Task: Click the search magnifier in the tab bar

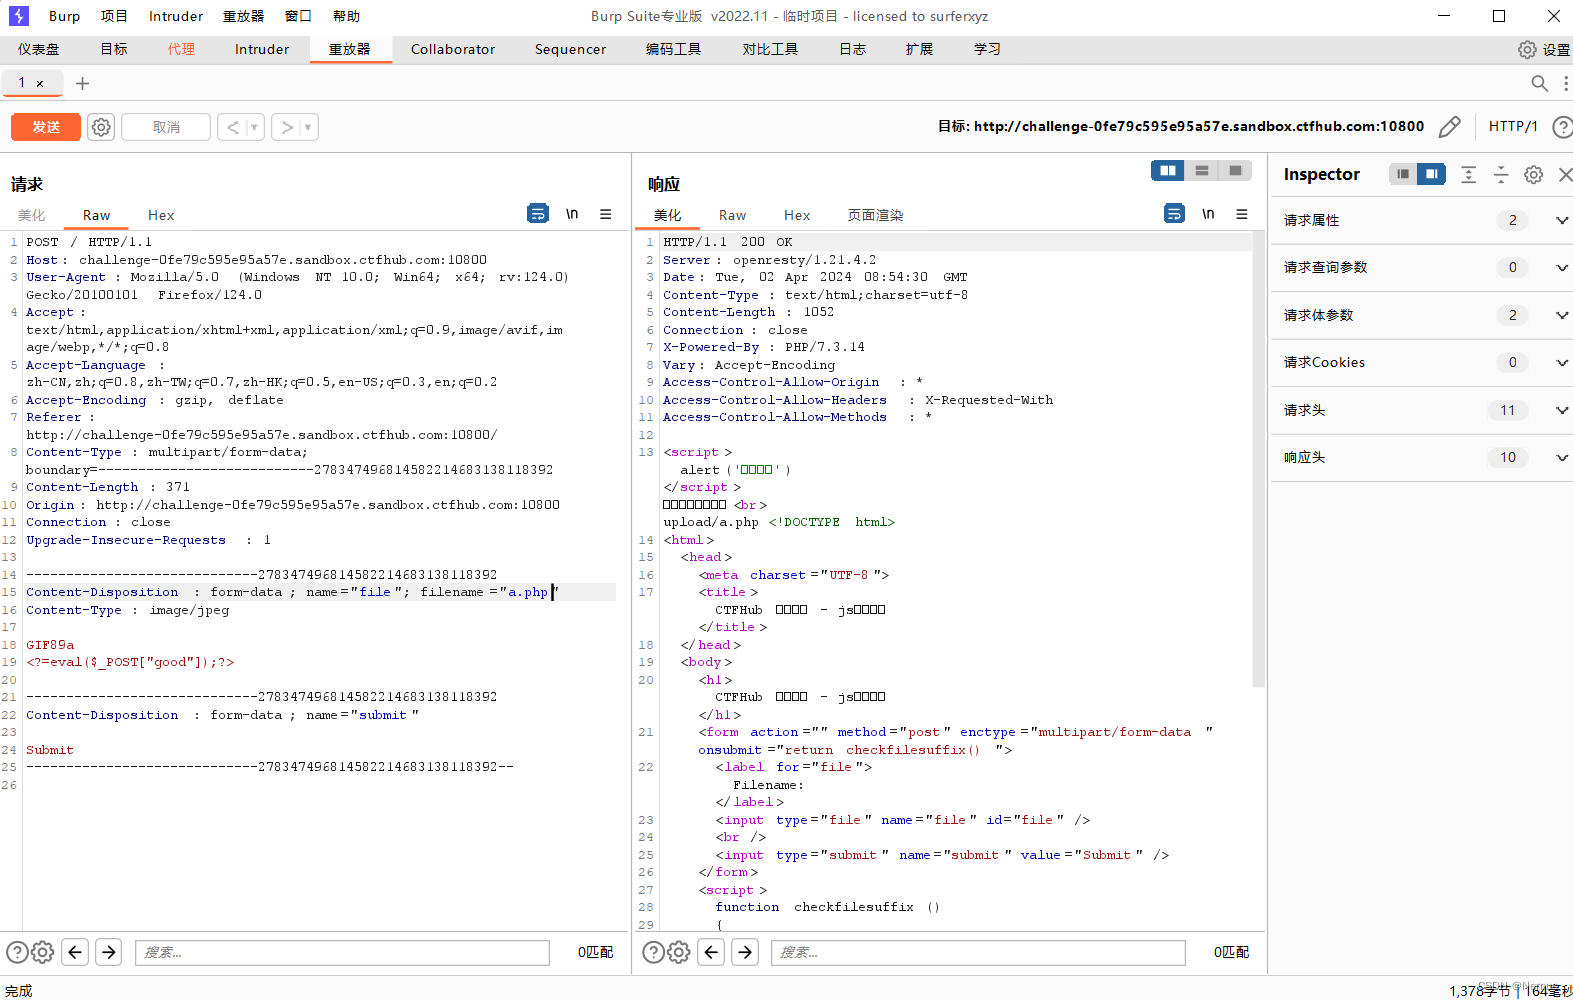Action: click(x=1540, y=83)
